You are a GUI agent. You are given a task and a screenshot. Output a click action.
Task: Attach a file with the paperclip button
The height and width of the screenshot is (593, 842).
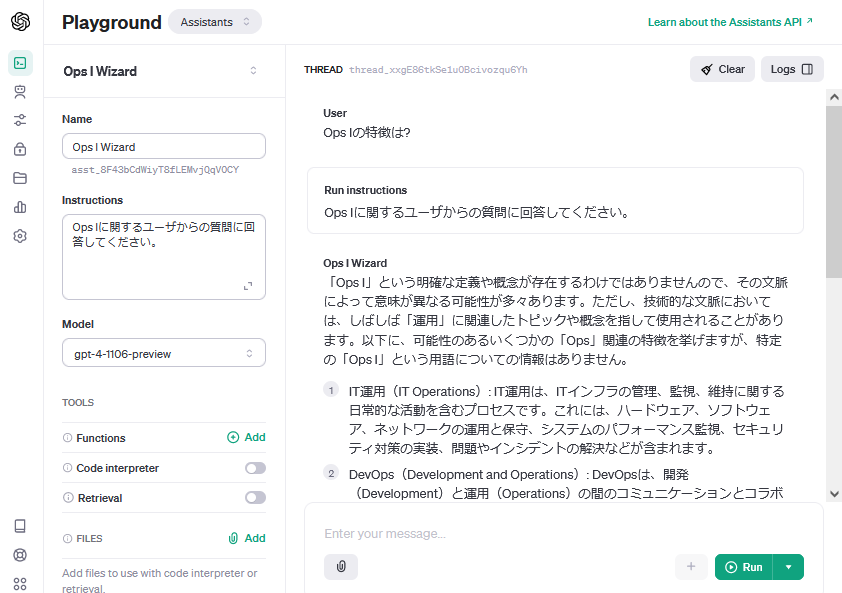341,567
